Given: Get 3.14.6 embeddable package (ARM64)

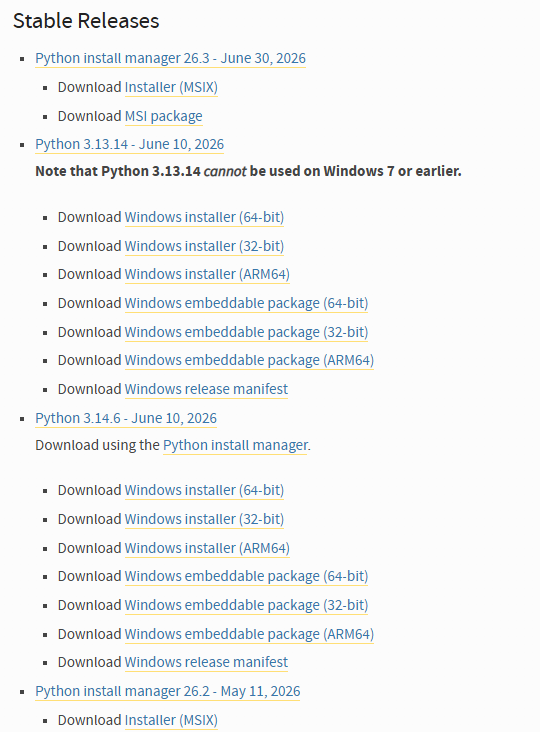Looking at the screenshot, I should click(249, 634).
